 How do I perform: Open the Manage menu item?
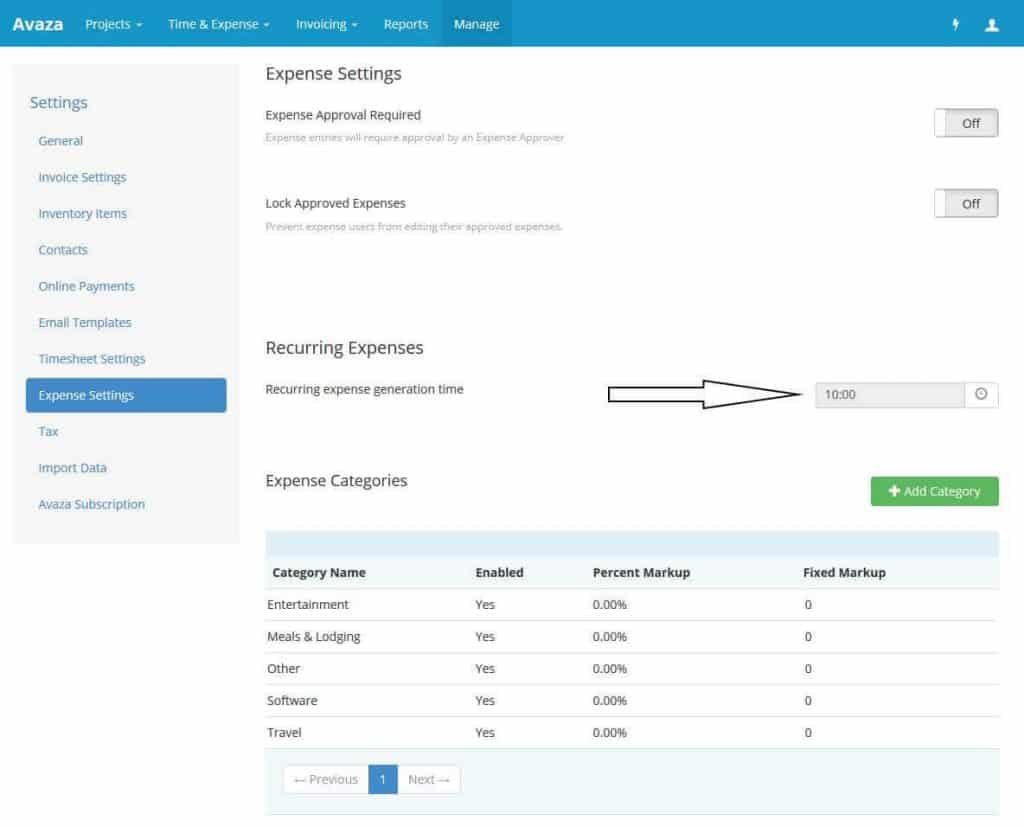tap(476, 24)
